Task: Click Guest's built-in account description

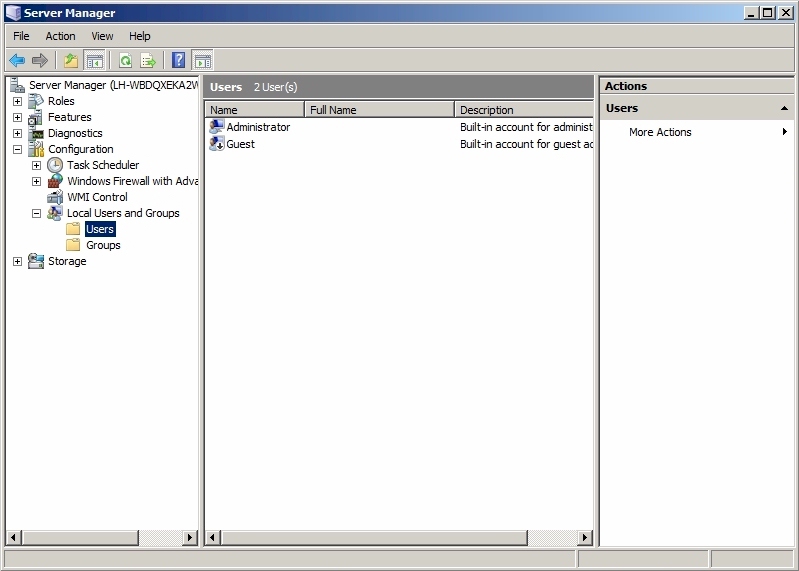Action: pos(526,144)
